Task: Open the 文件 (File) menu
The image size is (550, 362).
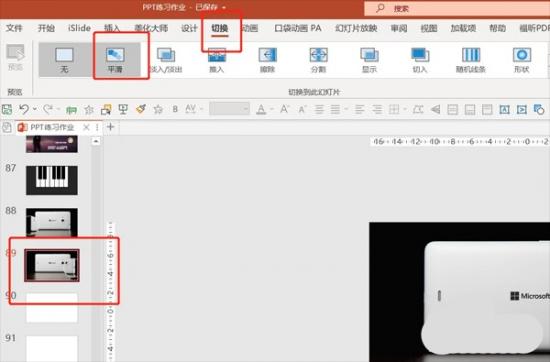Action: click(14, 28)
